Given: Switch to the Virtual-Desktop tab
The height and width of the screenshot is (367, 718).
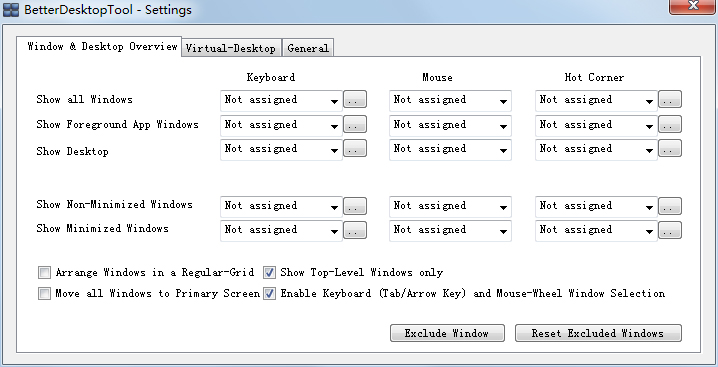Looking at the screenshot, I should 231,48.
